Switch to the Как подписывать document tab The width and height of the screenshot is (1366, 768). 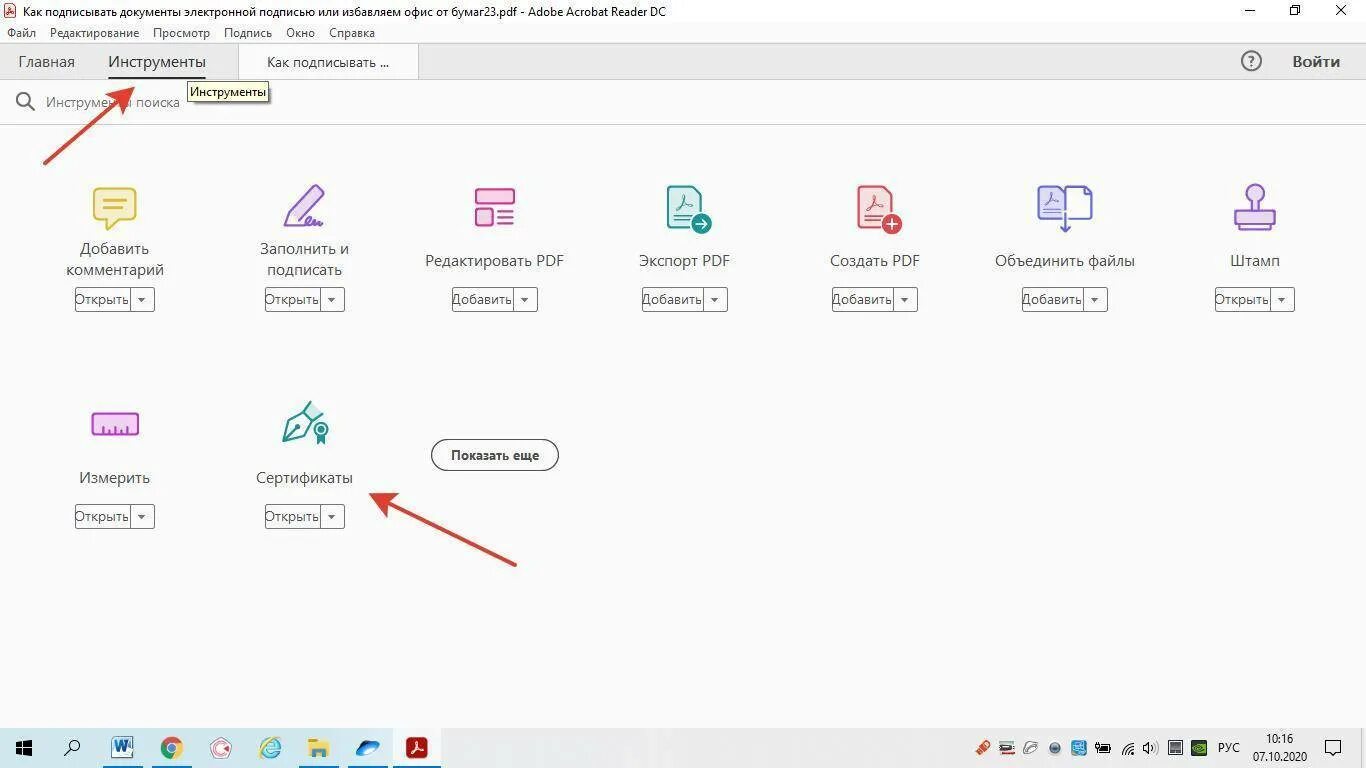(x=328, y=62)
